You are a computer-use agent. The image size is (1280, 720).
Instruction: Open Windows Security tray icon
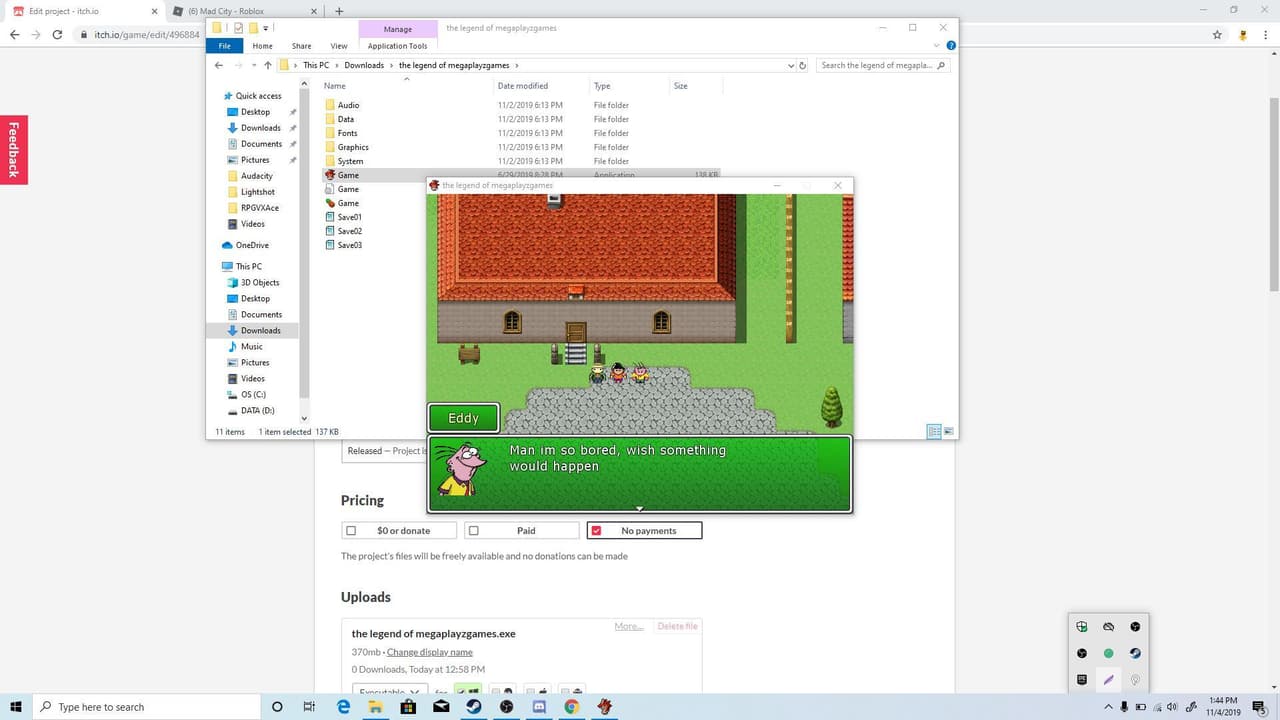[1082, 627]
